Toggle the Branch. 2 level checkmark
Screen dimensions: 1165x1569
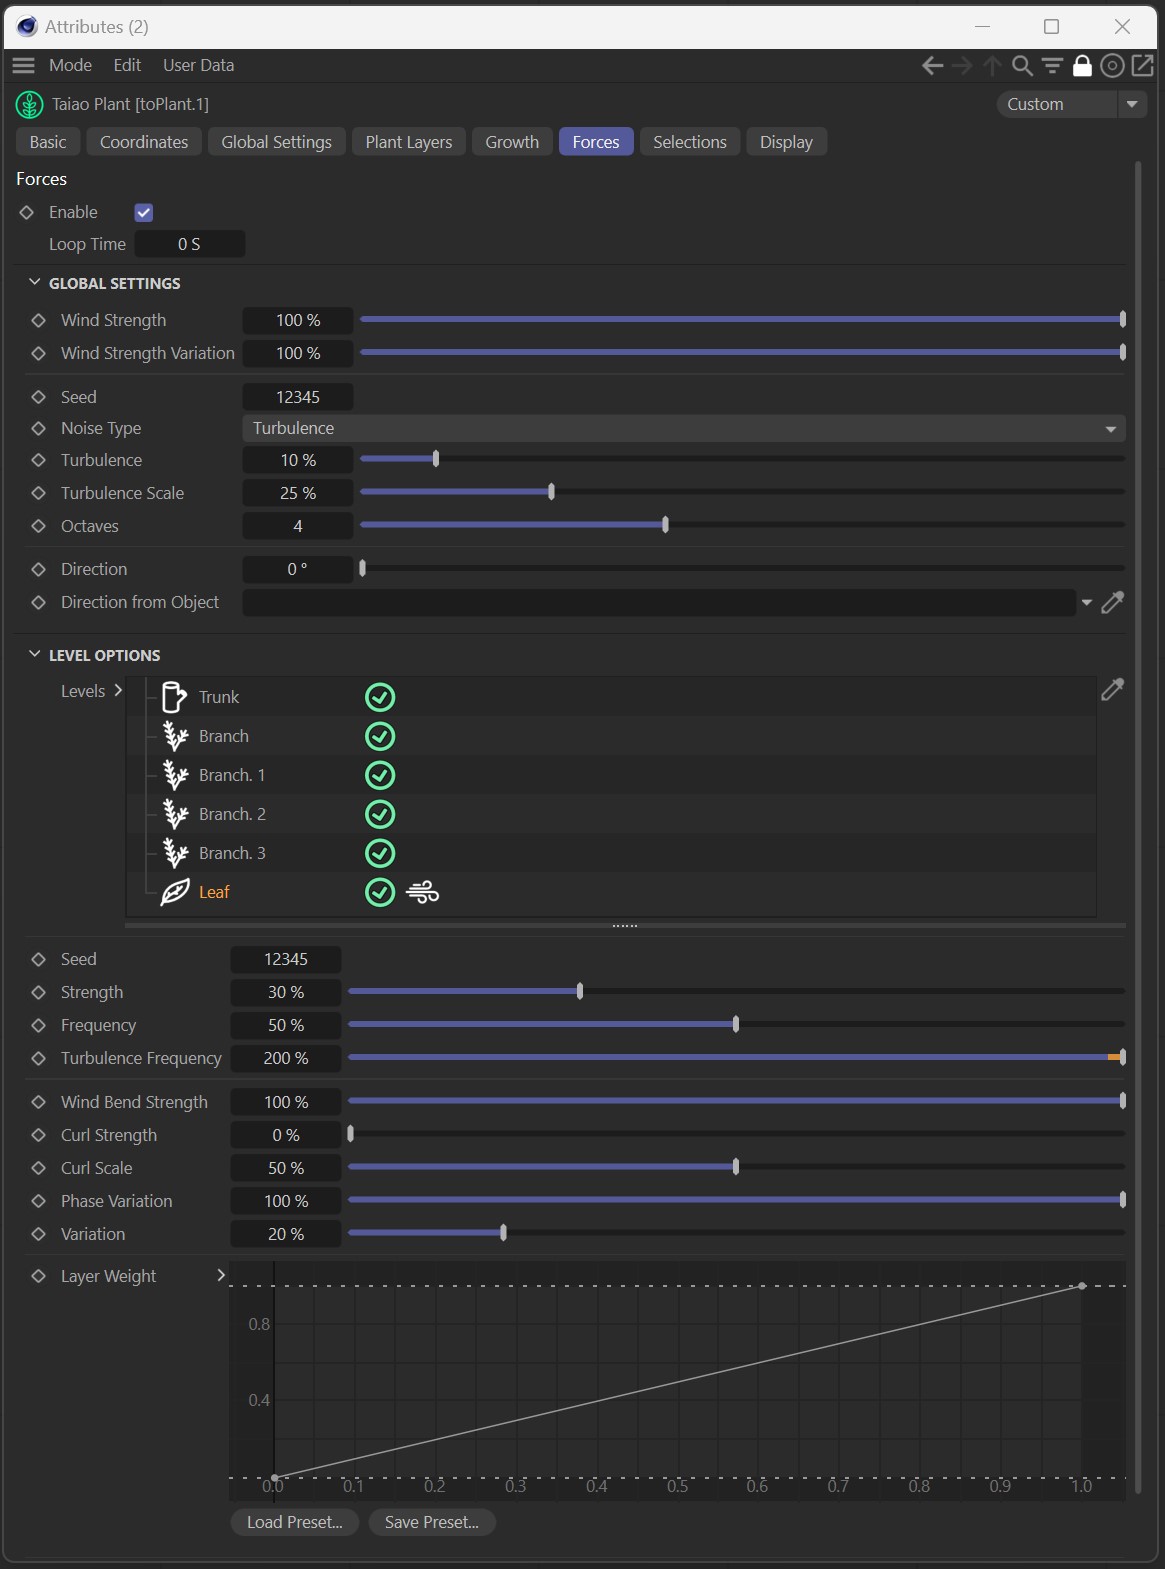click(380, 814)
